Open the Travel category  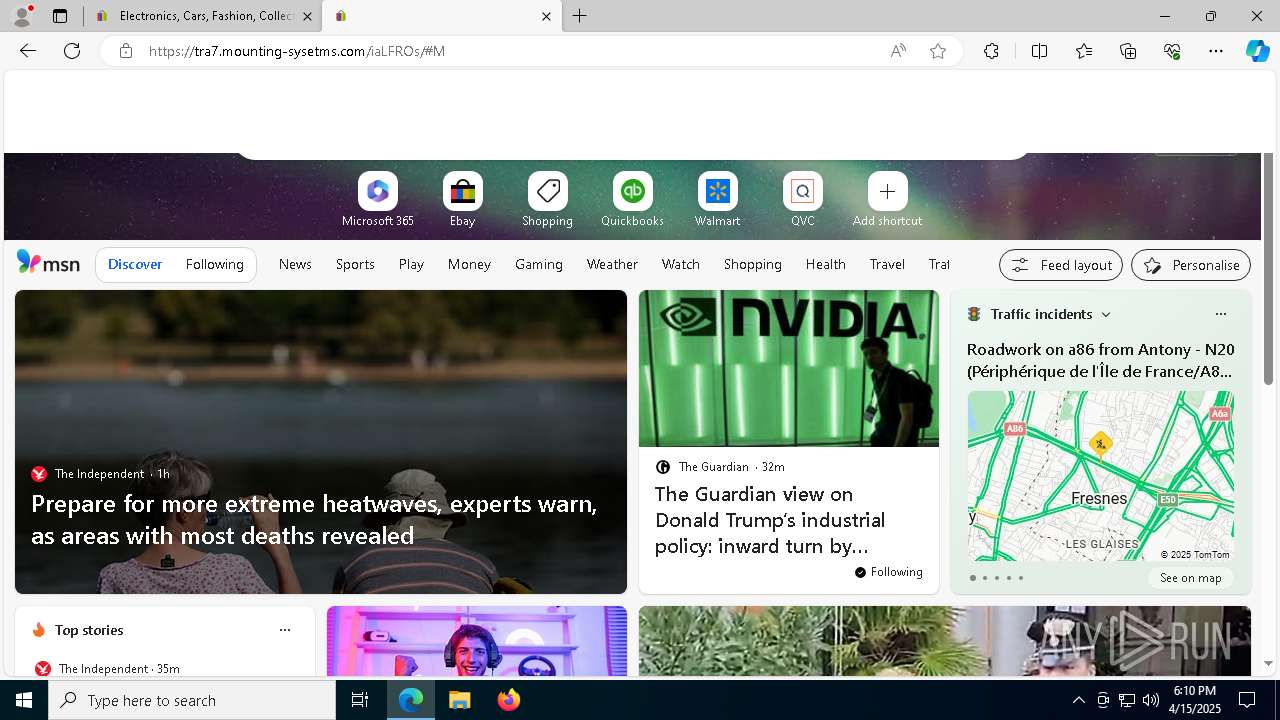point(887,264)
